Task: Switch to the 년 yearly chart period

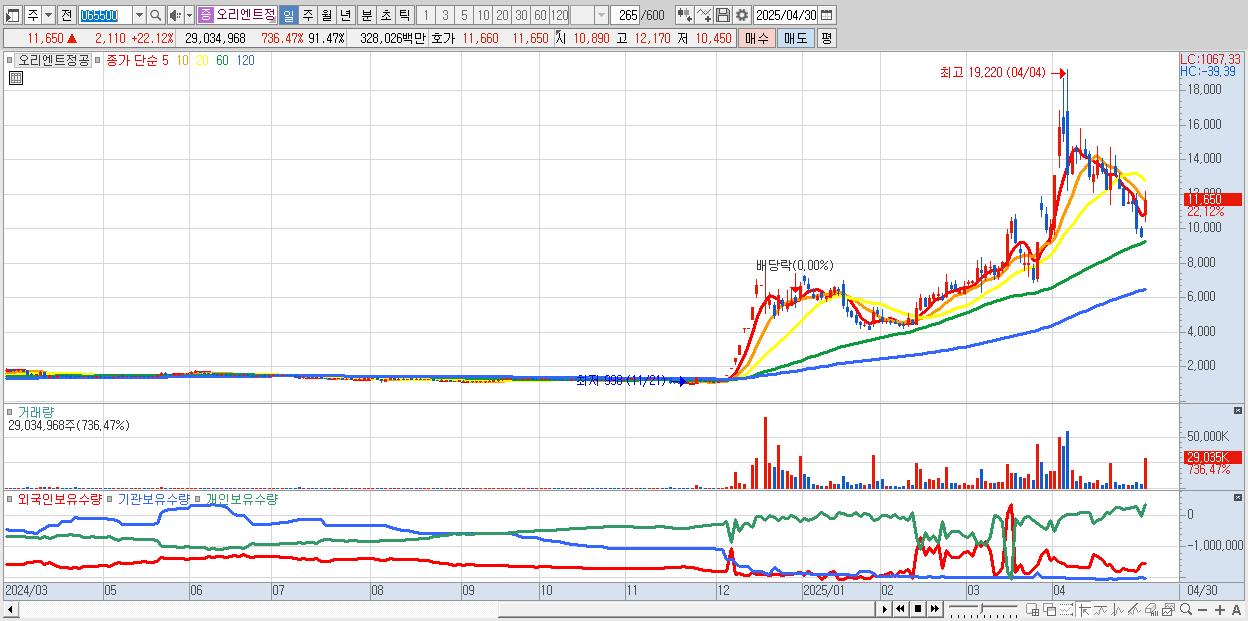Action: click(345, 15)
